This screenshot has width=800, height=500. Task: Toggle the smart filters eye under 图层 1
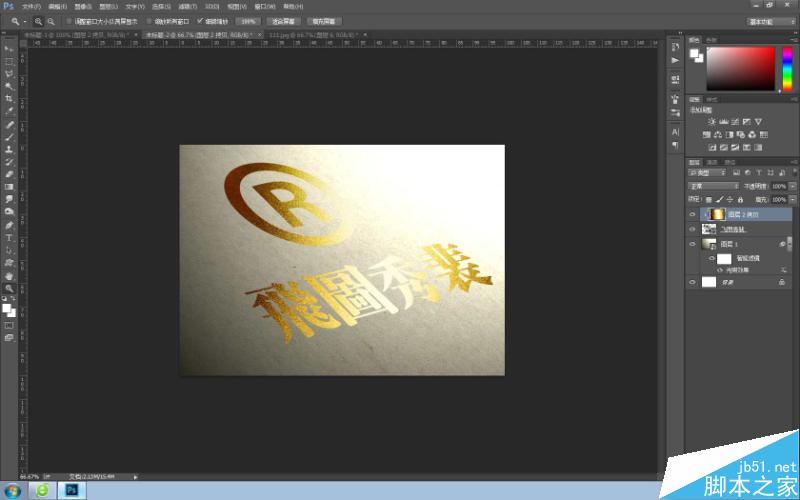tap(712, 259)
